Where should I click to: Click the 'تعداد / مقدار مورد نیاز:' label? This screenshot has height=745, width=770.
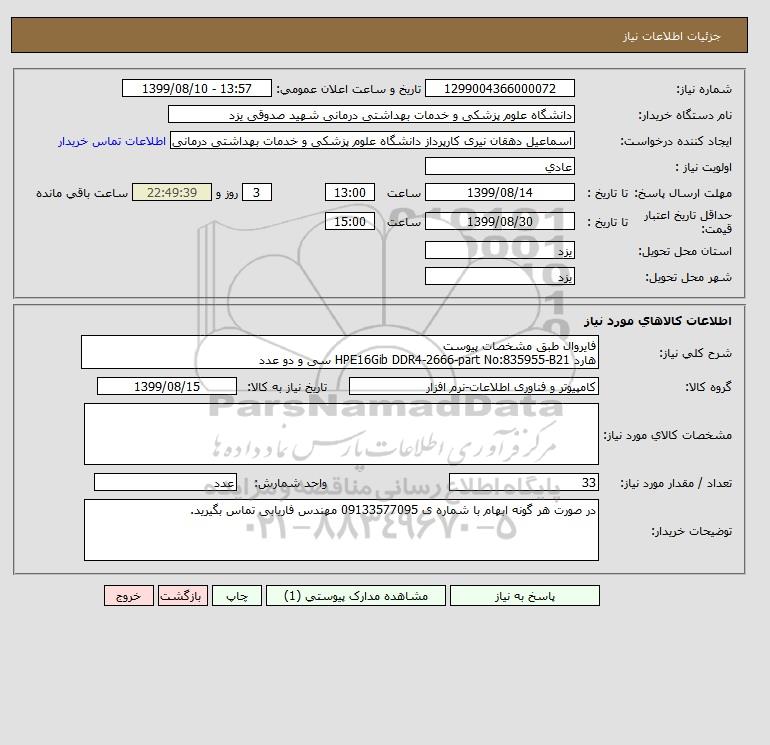click(x=676, y=483)
